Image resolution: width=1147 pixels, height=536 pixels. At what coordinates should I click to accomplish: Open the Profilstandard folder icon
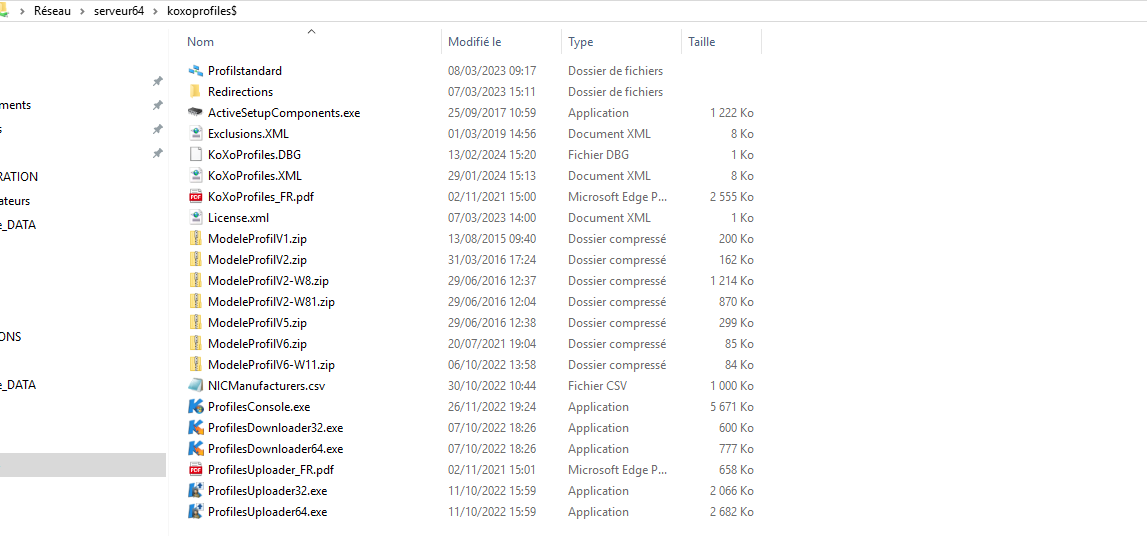point(195,71)
